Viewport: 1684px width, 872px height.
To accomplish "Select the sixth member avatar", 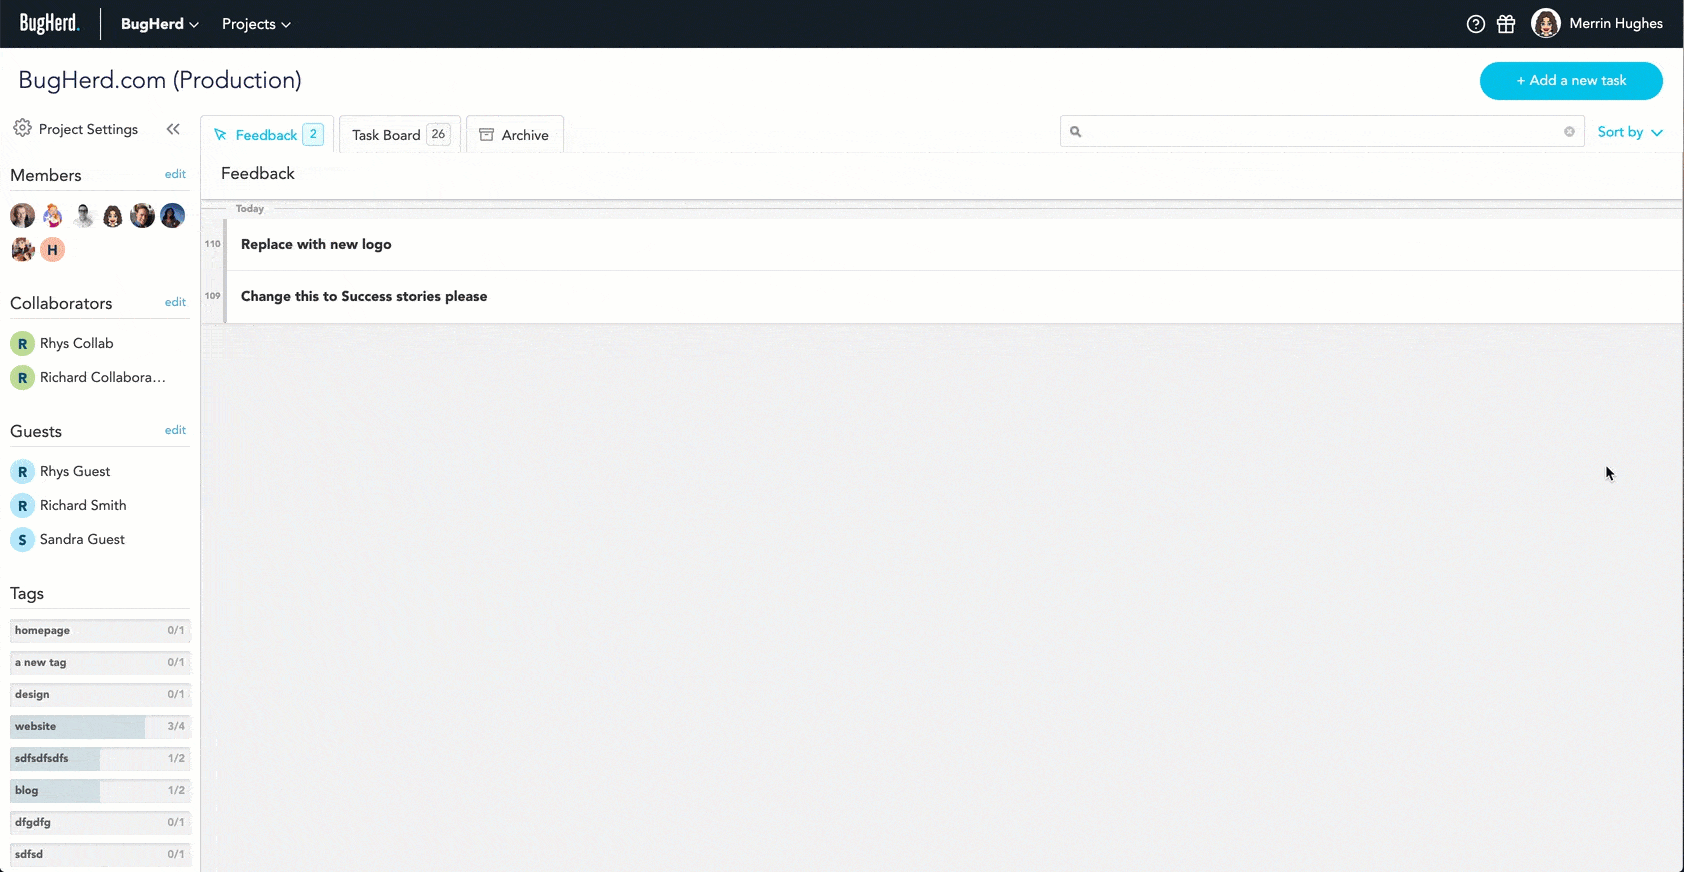I will (173, 215).
